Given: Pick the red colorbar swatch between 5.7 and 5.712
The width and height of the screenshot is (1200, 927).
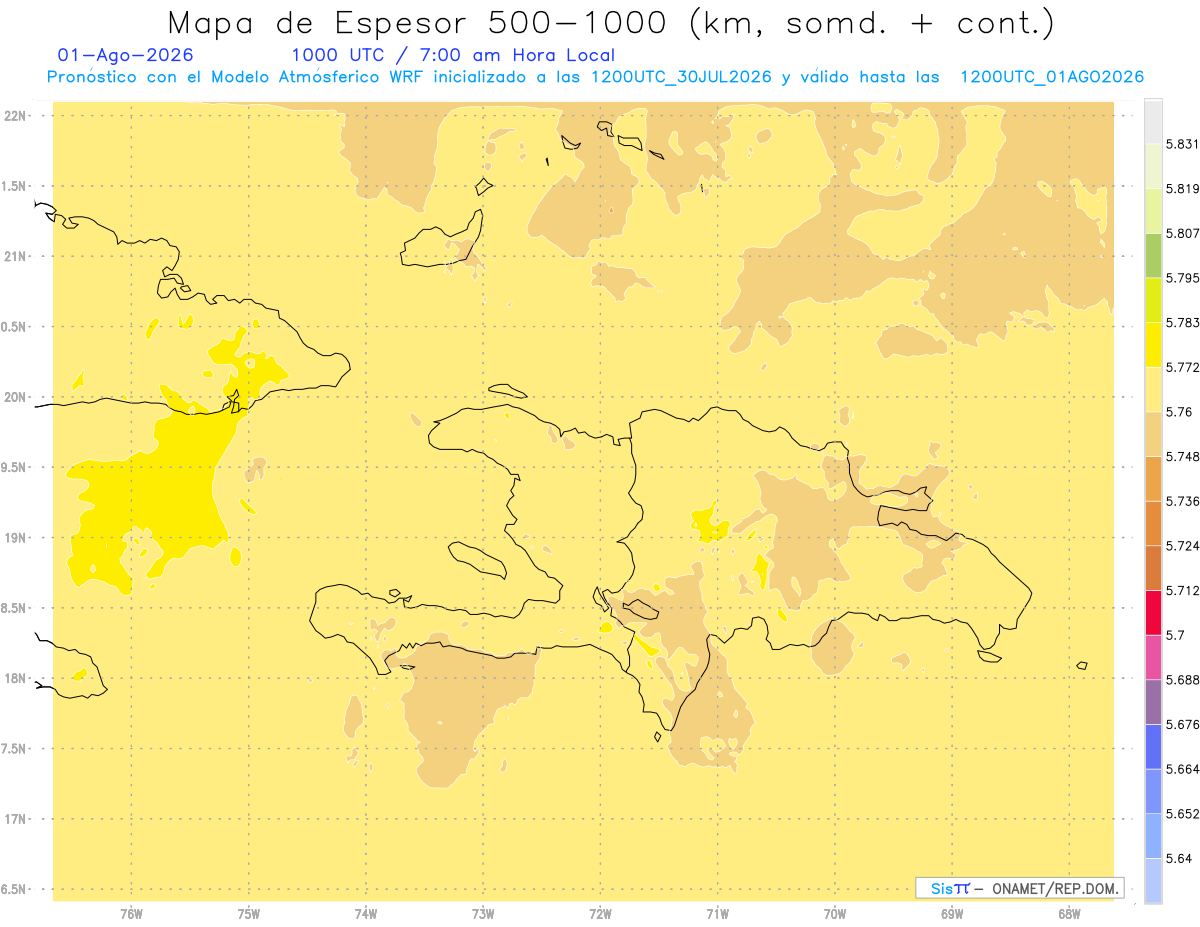Looking at the screenshot, I should [1153, 612].
